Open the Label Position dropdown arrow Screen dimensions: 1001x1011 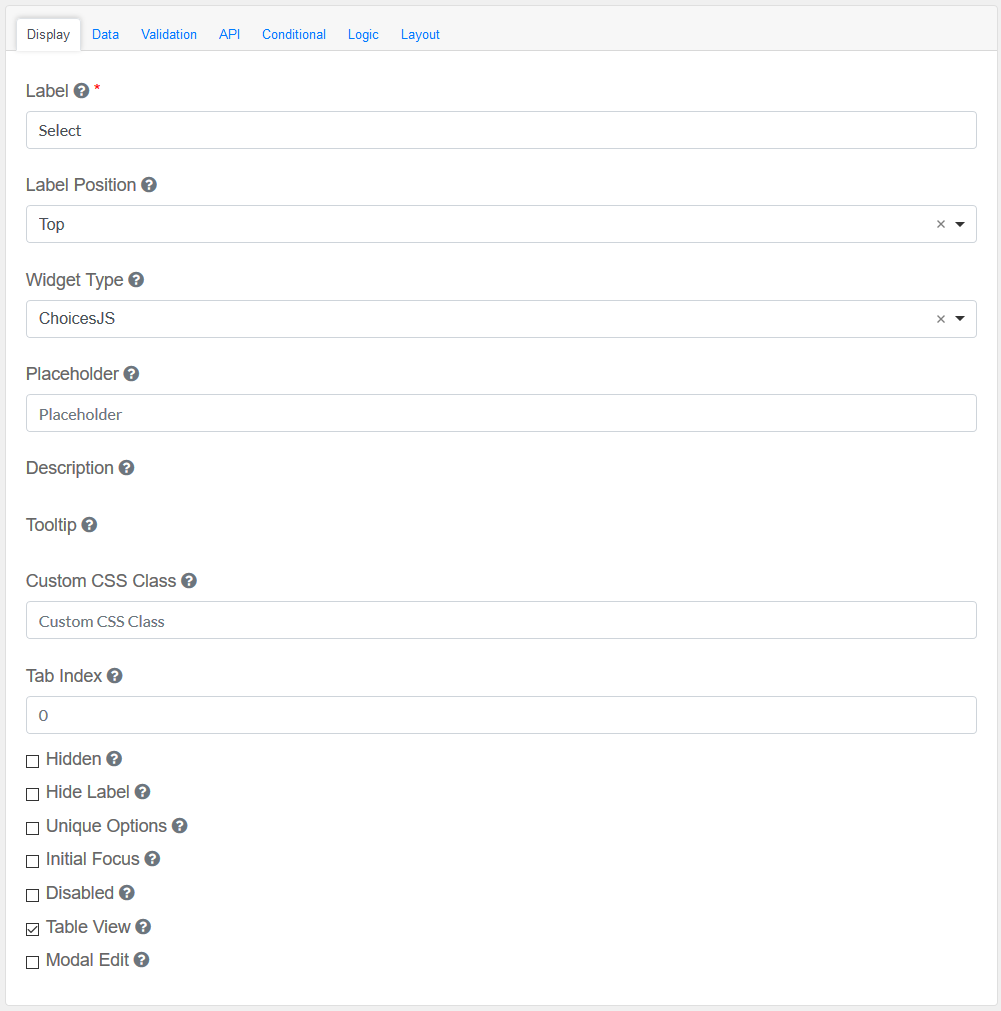tap(960, 225)
